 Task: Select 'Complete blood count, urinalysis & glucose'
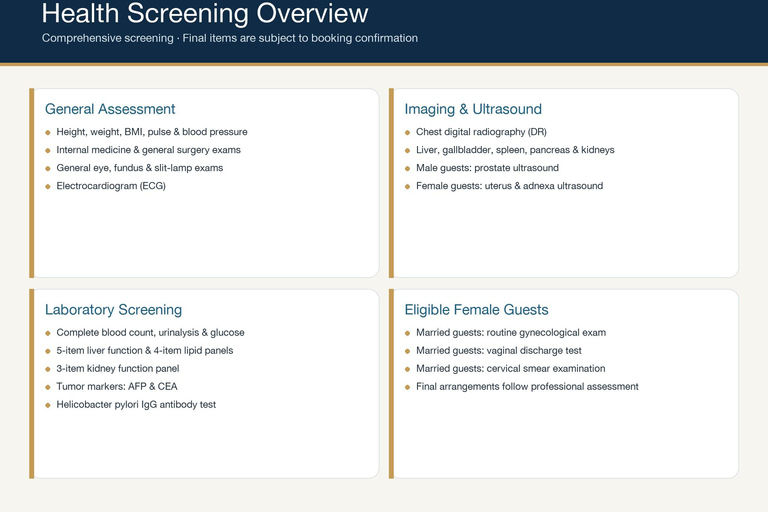[x=150, y=333]
